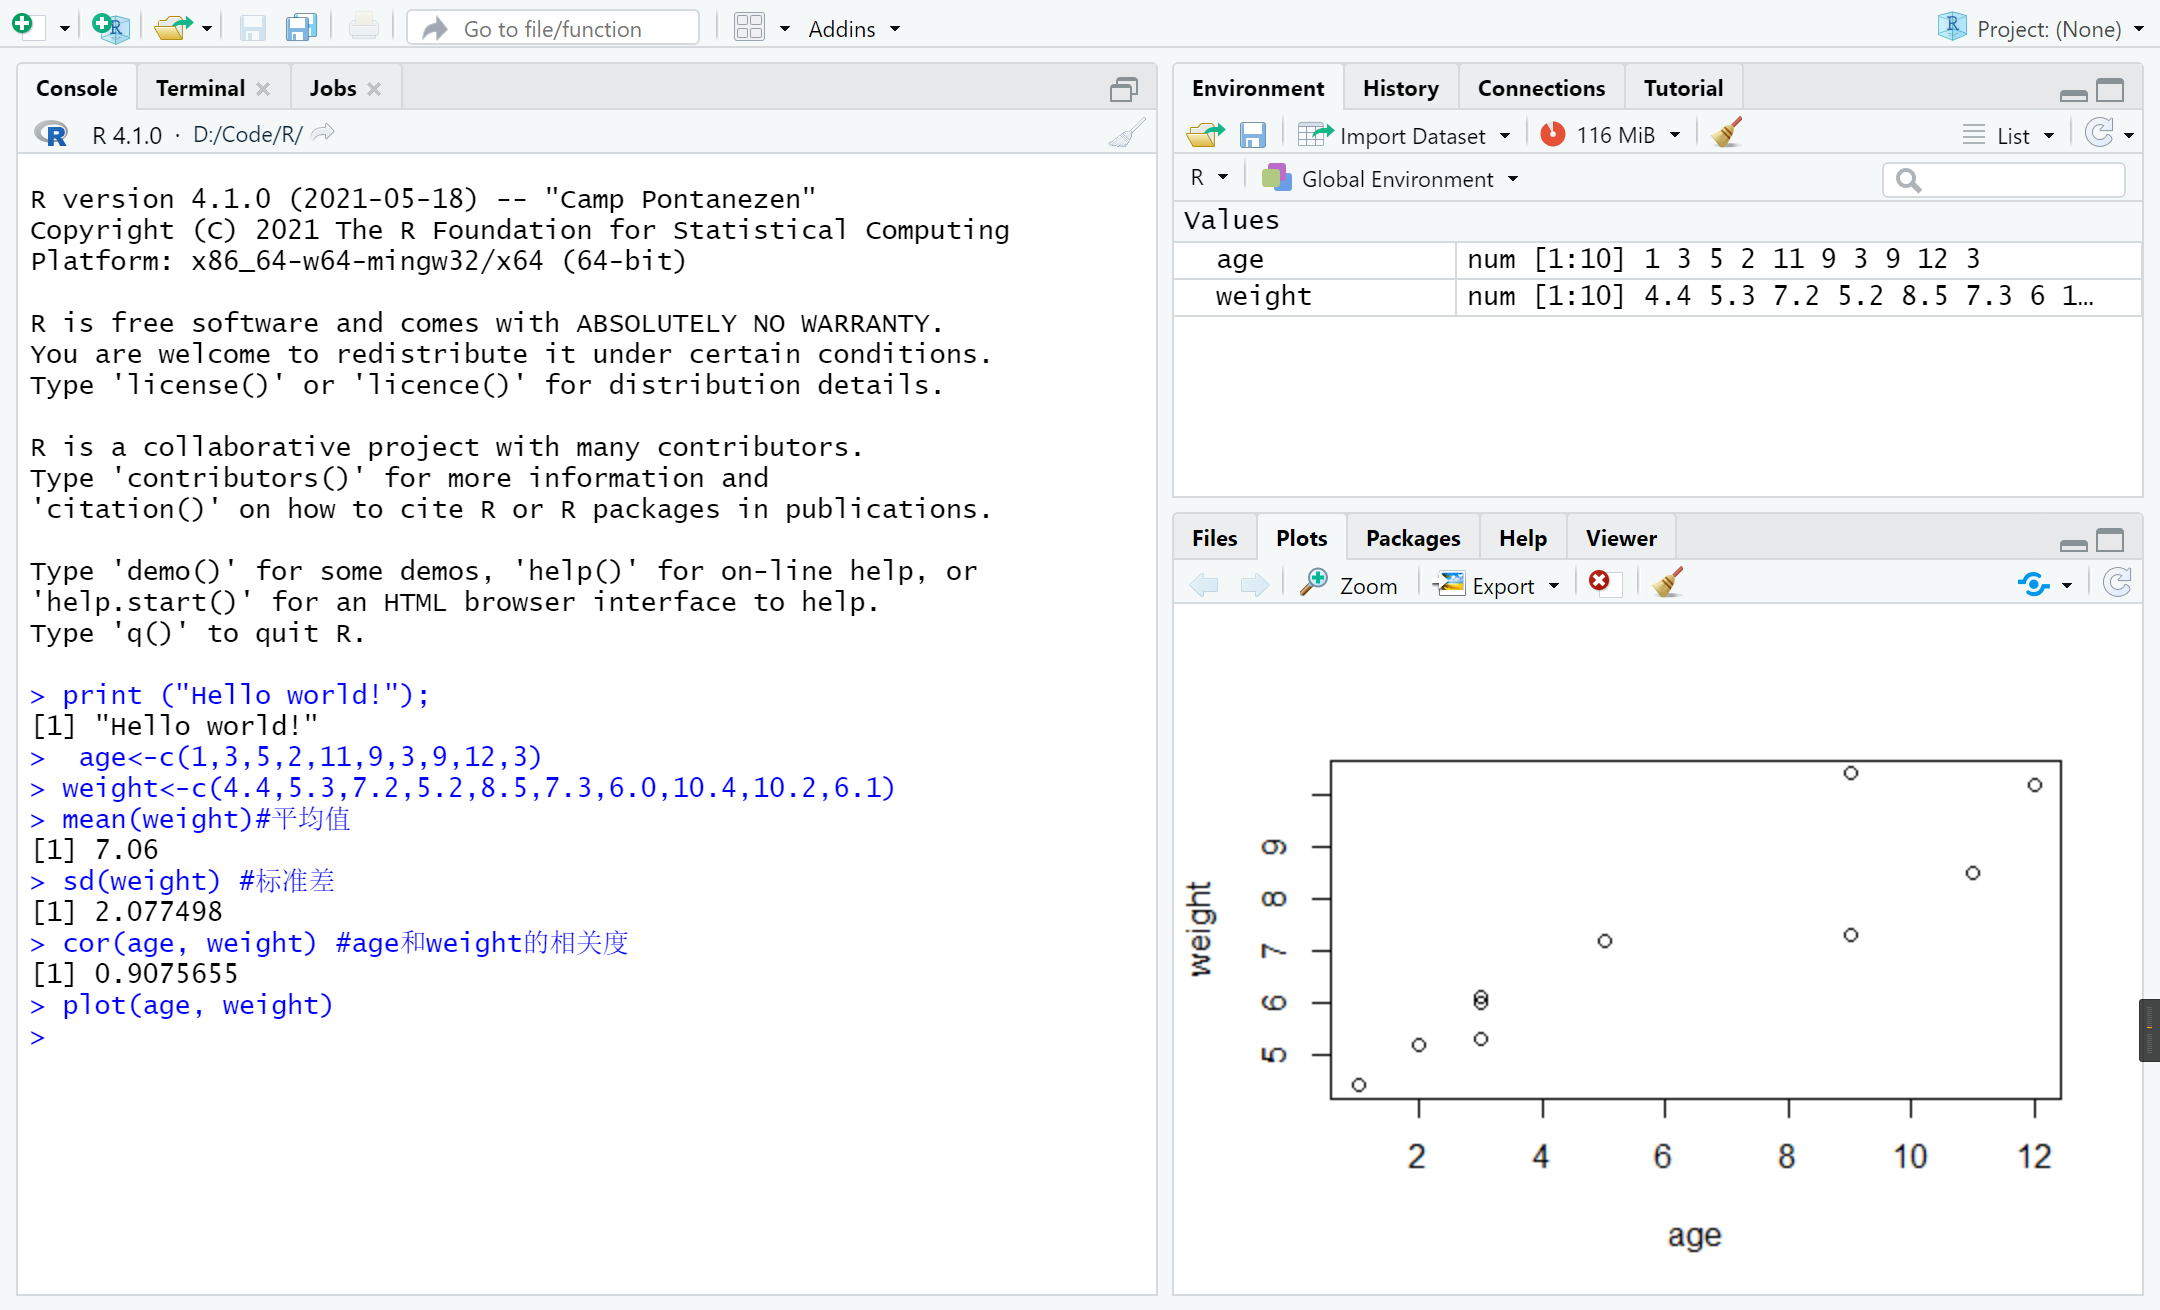Remove current plot with red X icon
Image resolution: width=2160 pixels, height=1310 pixels.
[x=1602, y=582]
